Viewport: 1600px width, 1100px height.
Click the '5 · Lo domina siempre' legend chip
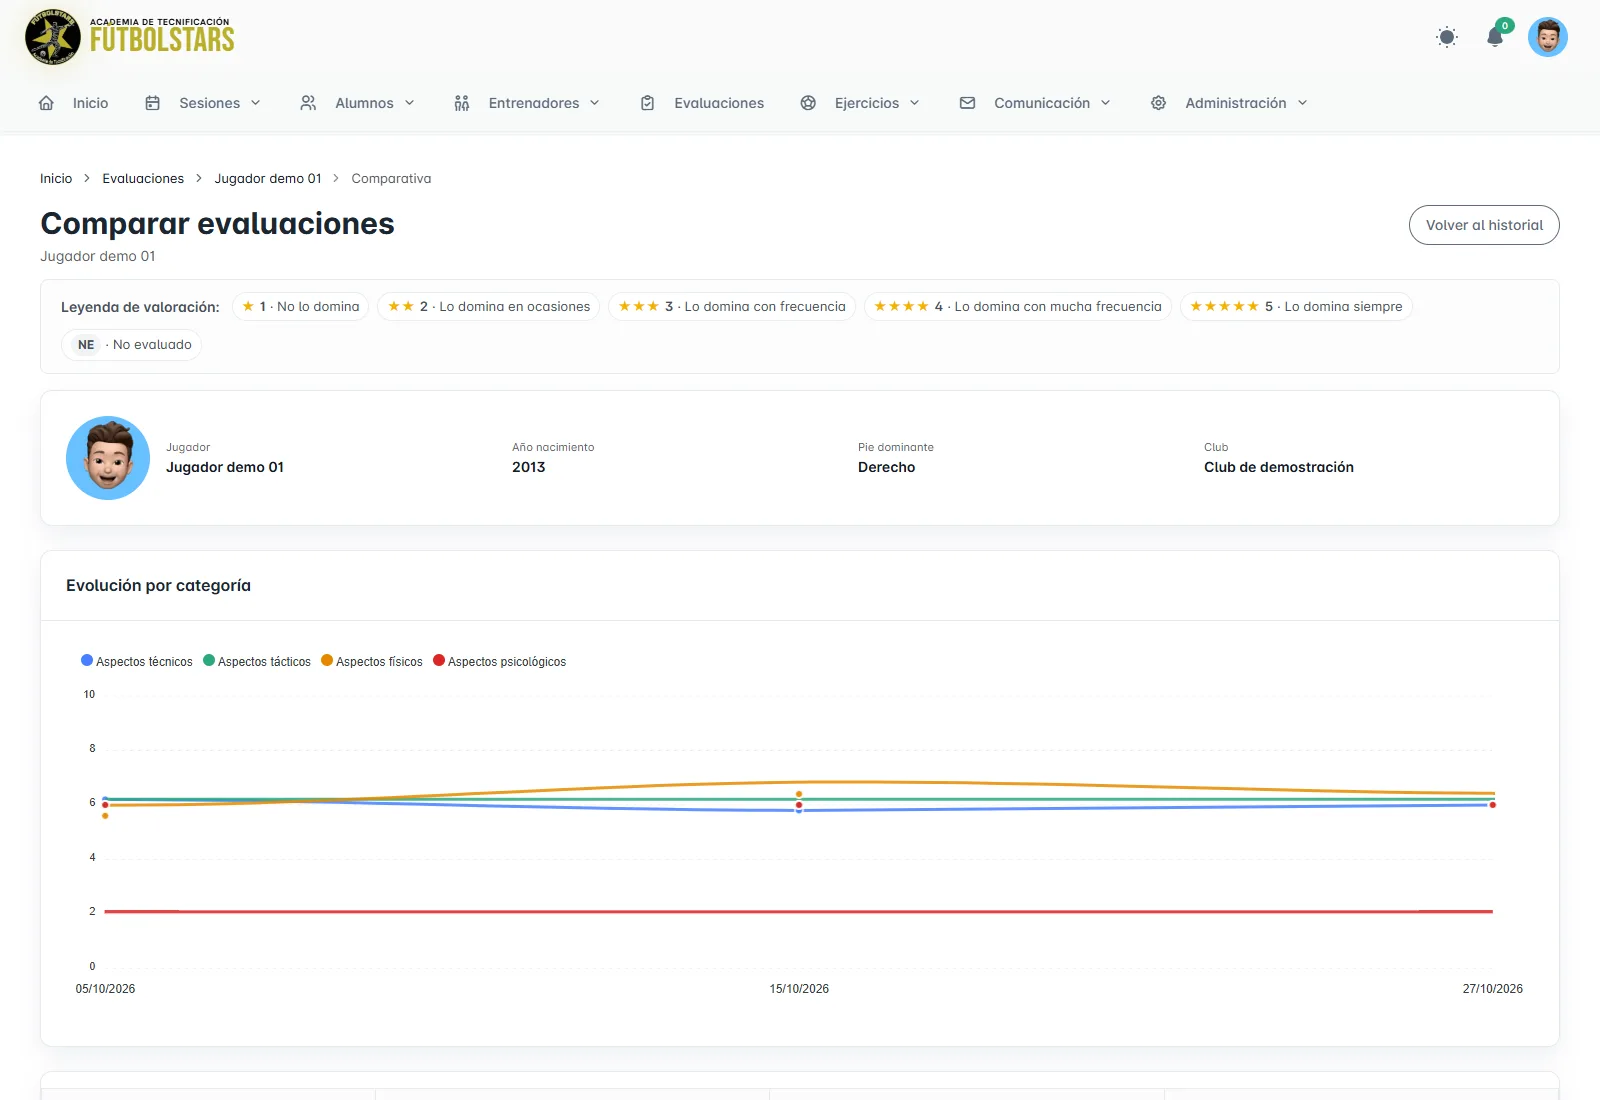tap(1296, 307)
